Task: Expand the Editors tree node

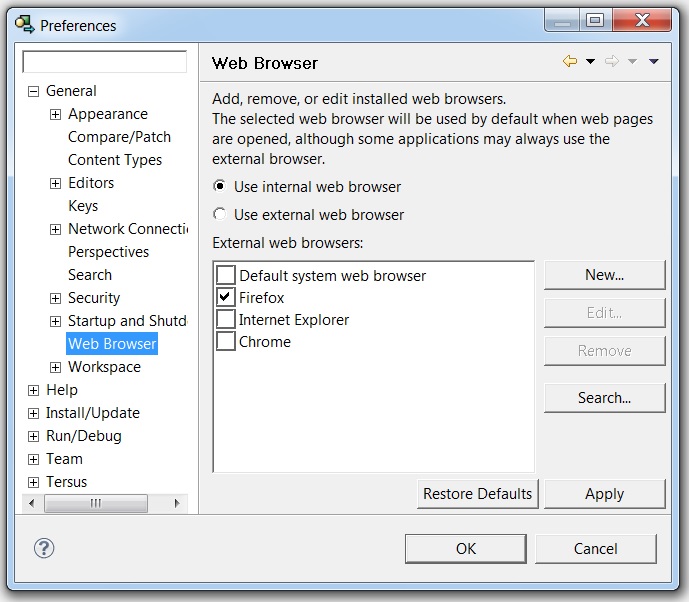Action: (55, 183)
